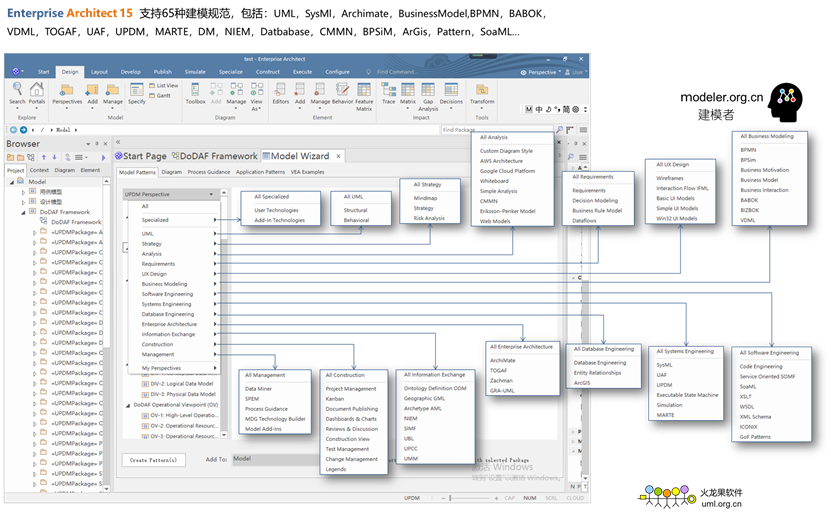Select the Context tab in Browser
This screenshot has height=514, width=831.
(39, 170)
